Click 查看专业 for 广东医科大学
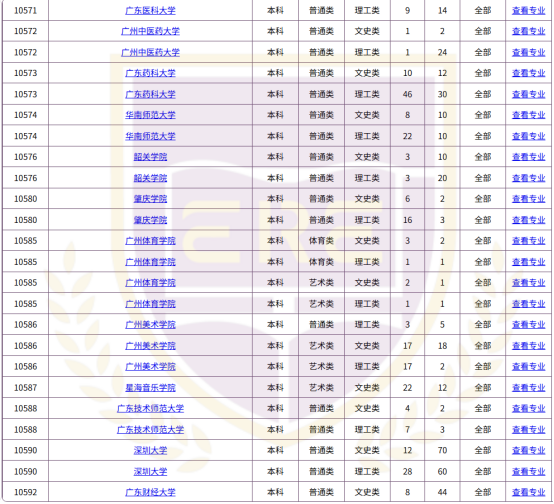The image size is (554, 504). pyautogui.click(x=529, y=11)
